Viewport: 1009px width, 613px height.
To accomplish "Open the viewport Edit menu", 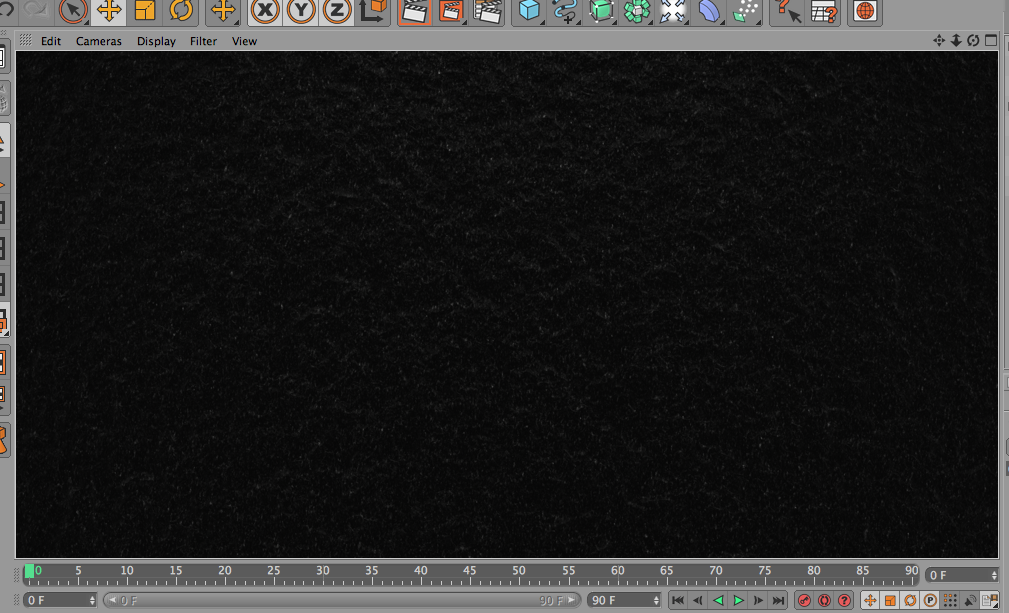I will coord(51,41).
